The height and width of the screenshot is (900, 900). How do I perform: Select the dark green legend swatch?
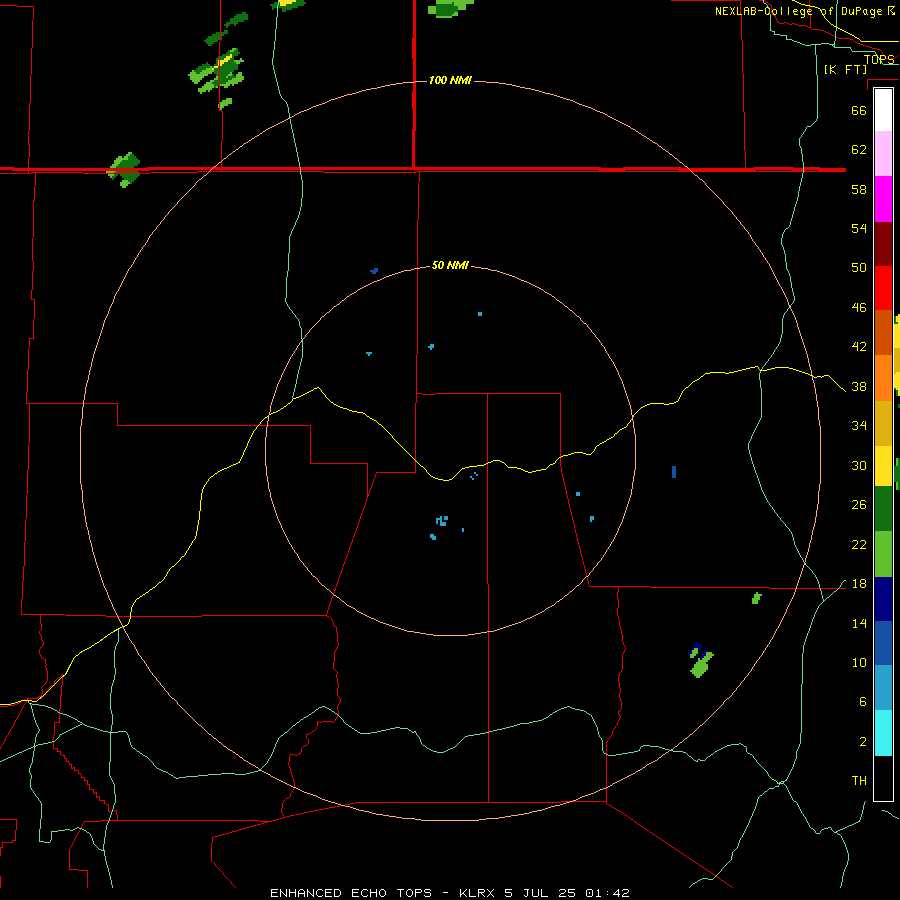pos(883,509)
